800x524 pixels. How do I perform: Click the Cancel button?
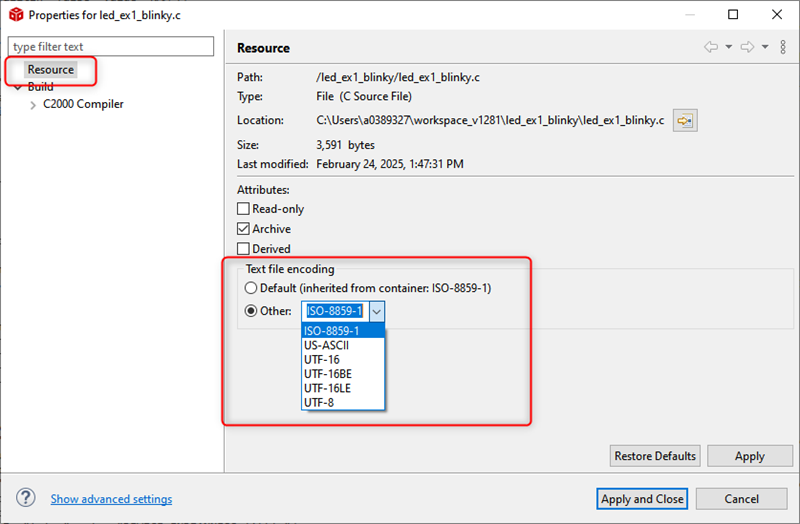click(741, 498)
